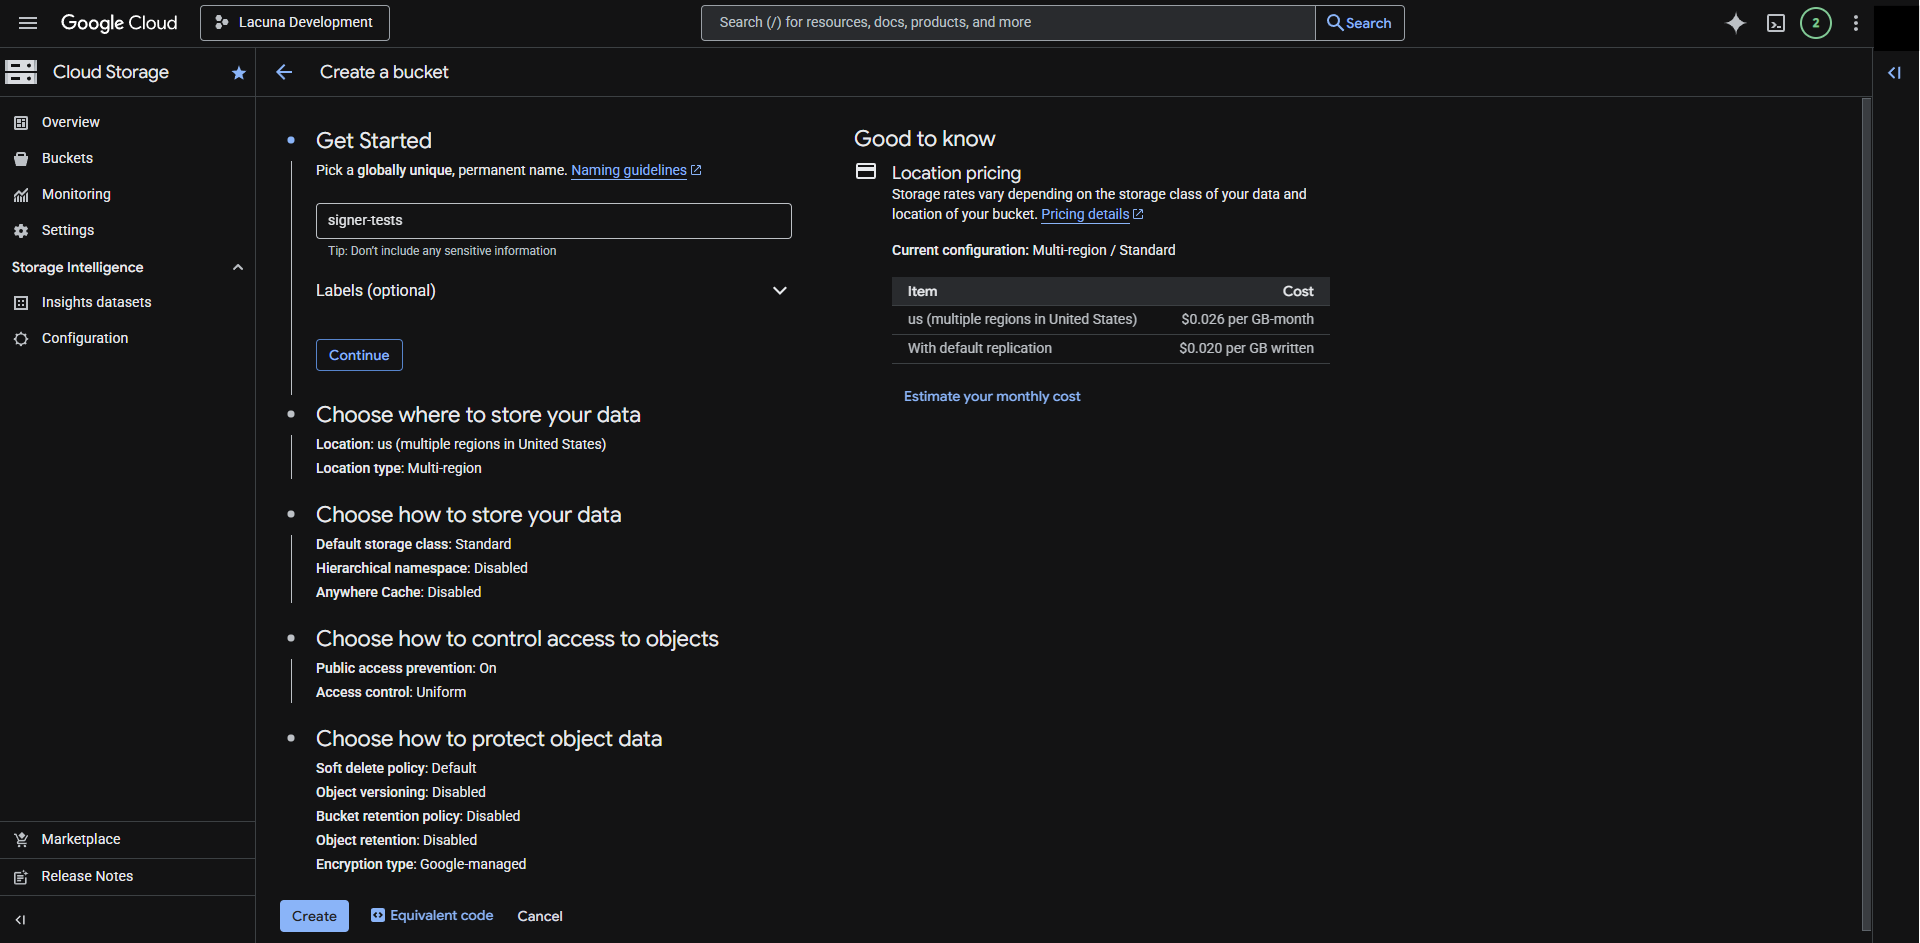Expand the Labels (optional) section
This screenshot has width=1920, height=943.
(x=779, y=291)
